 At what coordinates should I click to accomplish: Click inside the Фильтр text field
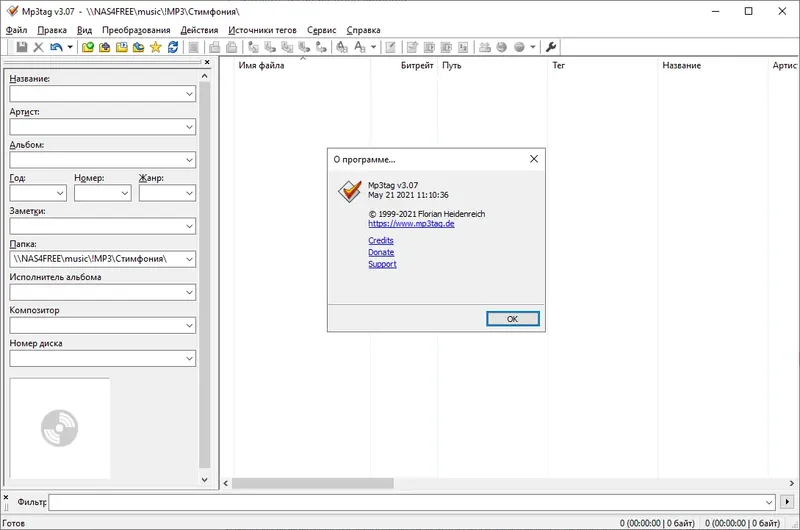click(x=406, y=502)
